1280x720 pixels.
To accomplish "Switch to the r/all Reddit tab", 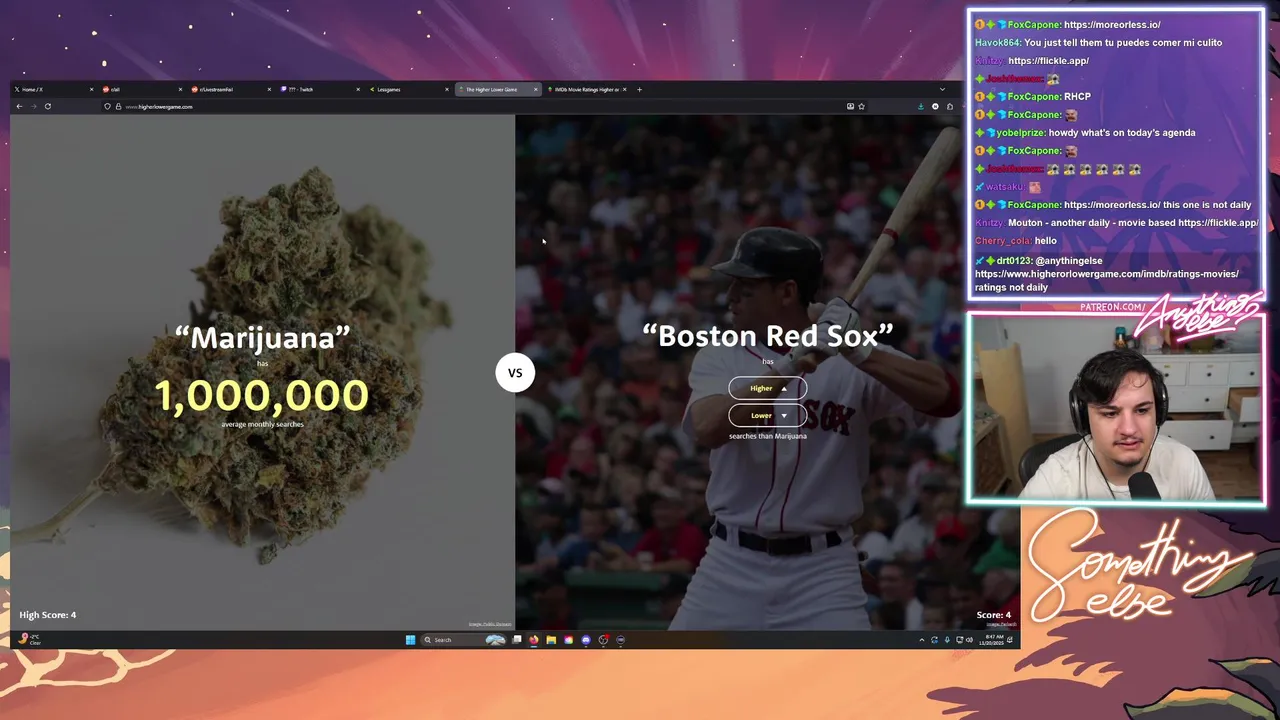I will pyautogui.click(x=145, y=89).
